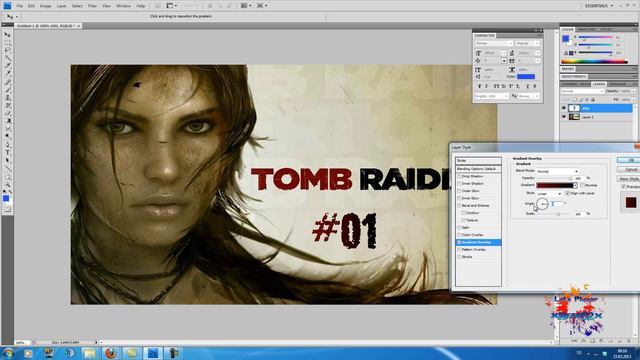Hide the text layer via its eye icon
This screenshot has width=640, height=360.
[564, 108]
